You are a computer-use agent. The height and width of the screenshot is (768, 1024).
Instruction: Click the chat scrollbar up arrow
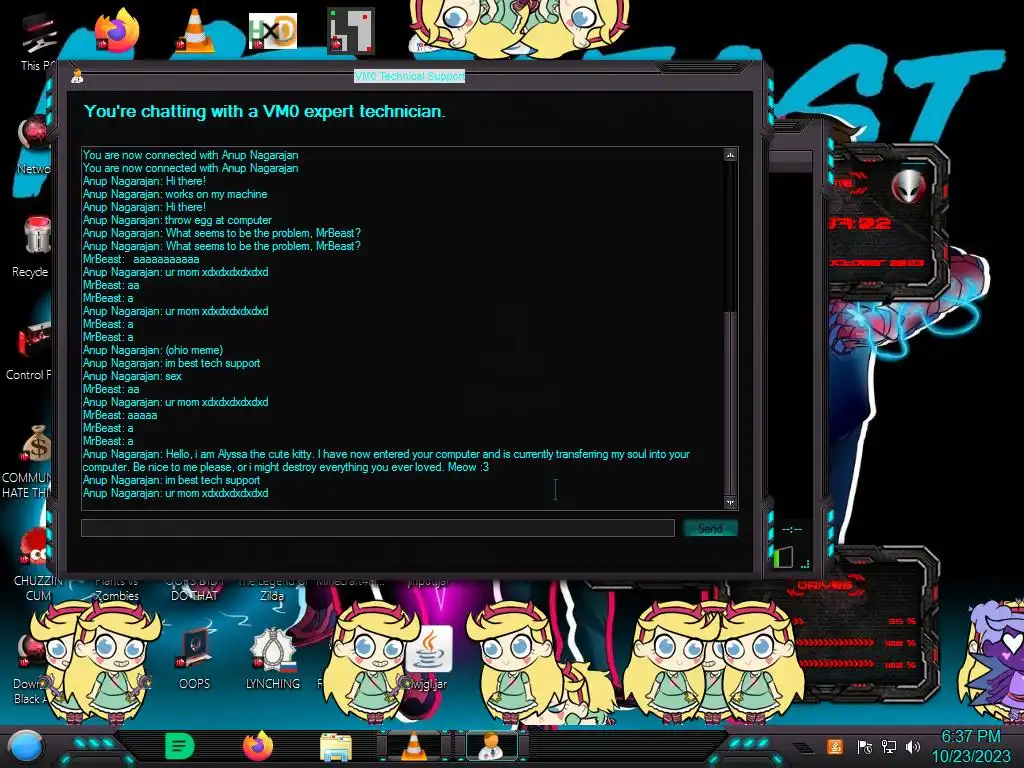(730, 155)
